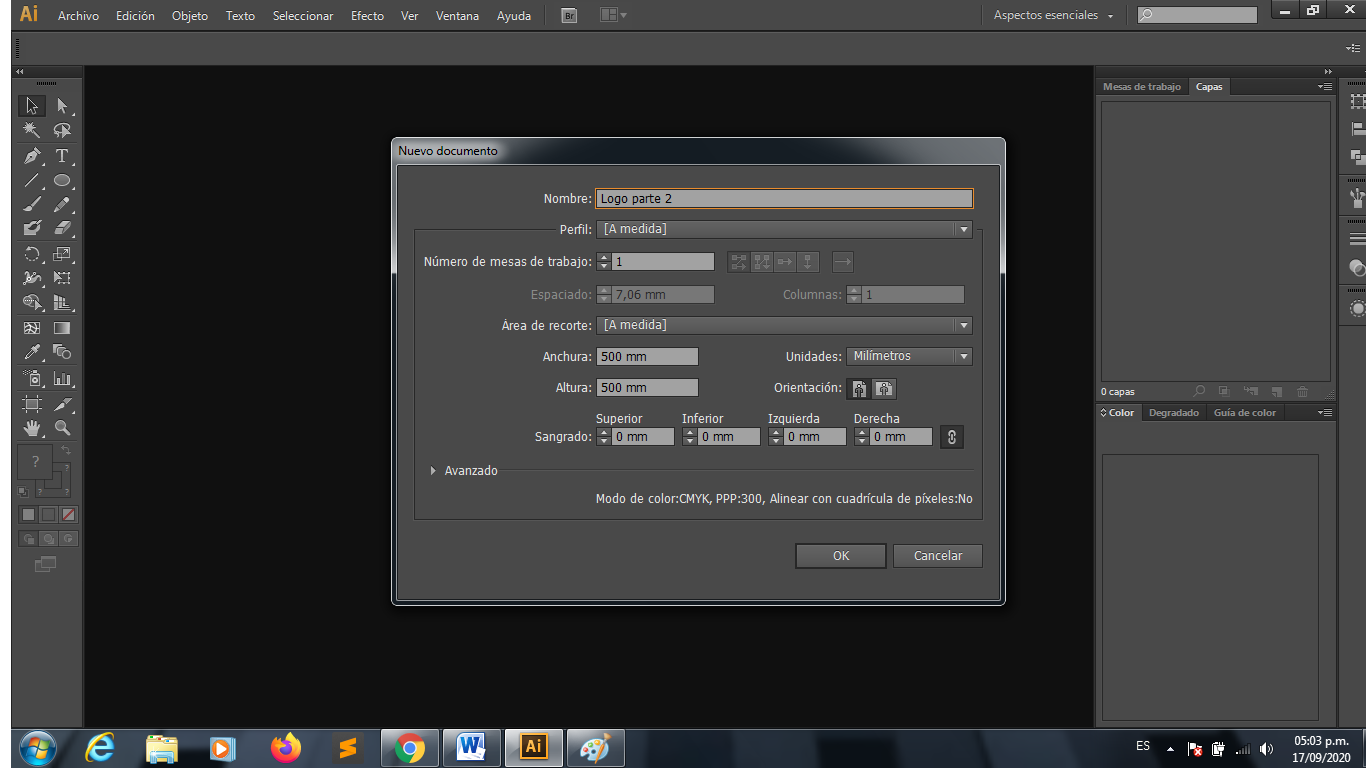Click the Altura 500 mm field
The image size is (1366, 768).
coord(647,387)
